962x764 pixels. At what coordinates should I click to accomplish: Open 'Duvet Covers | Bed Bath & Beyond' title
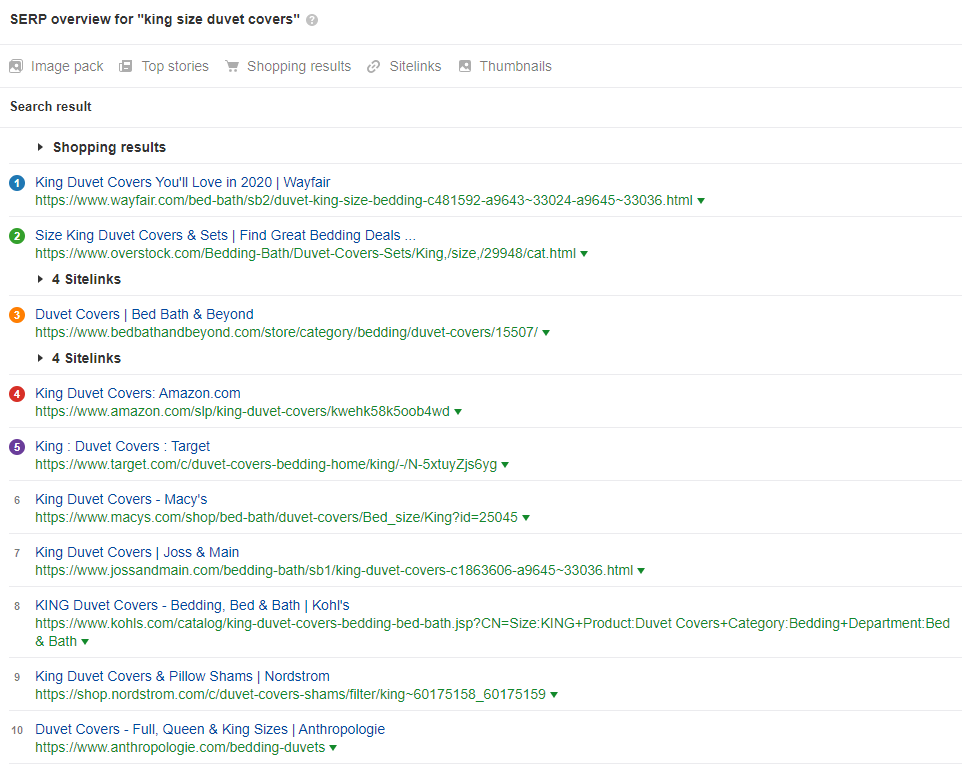point(144,314)
